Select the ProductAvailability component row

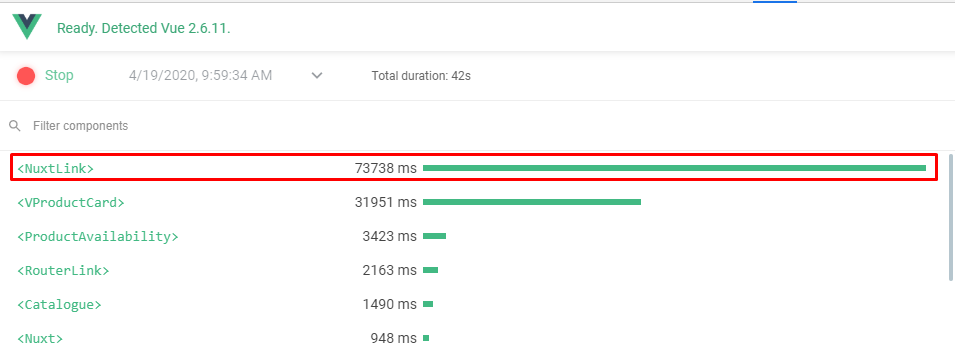click(473, 236)
